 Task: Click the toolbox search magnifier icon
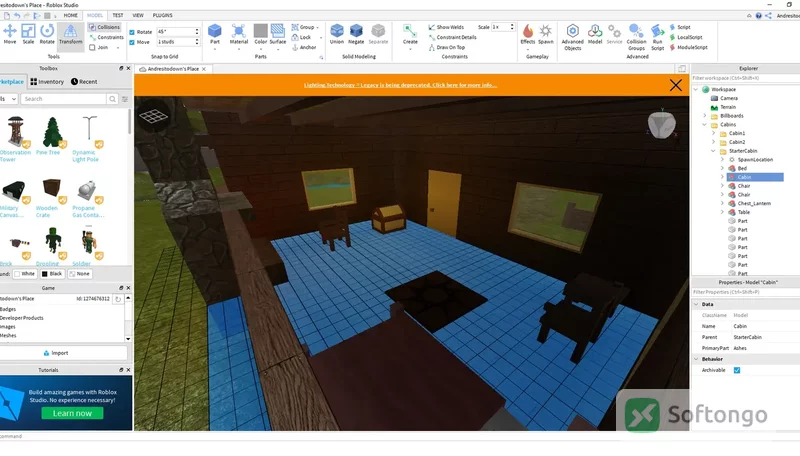[112, 99]
